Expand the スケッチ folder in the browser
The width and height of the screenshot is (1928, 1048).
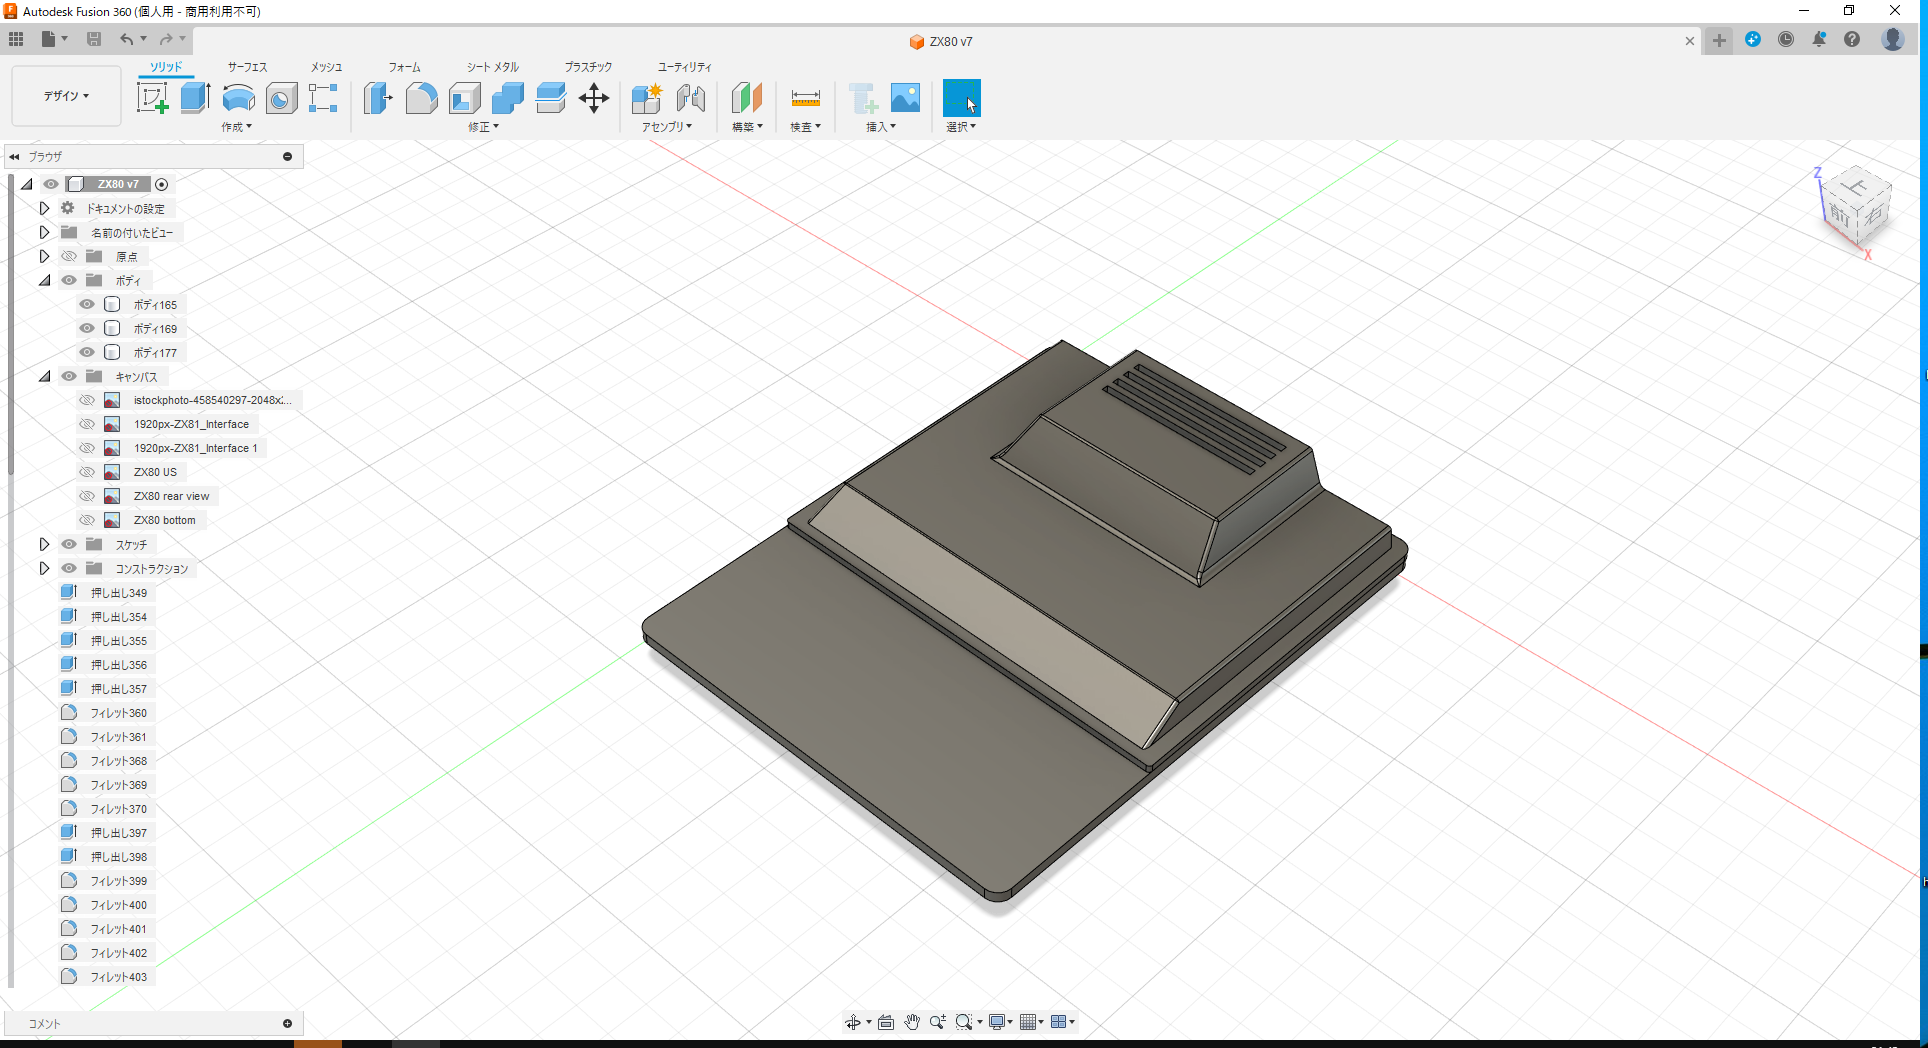43,543
